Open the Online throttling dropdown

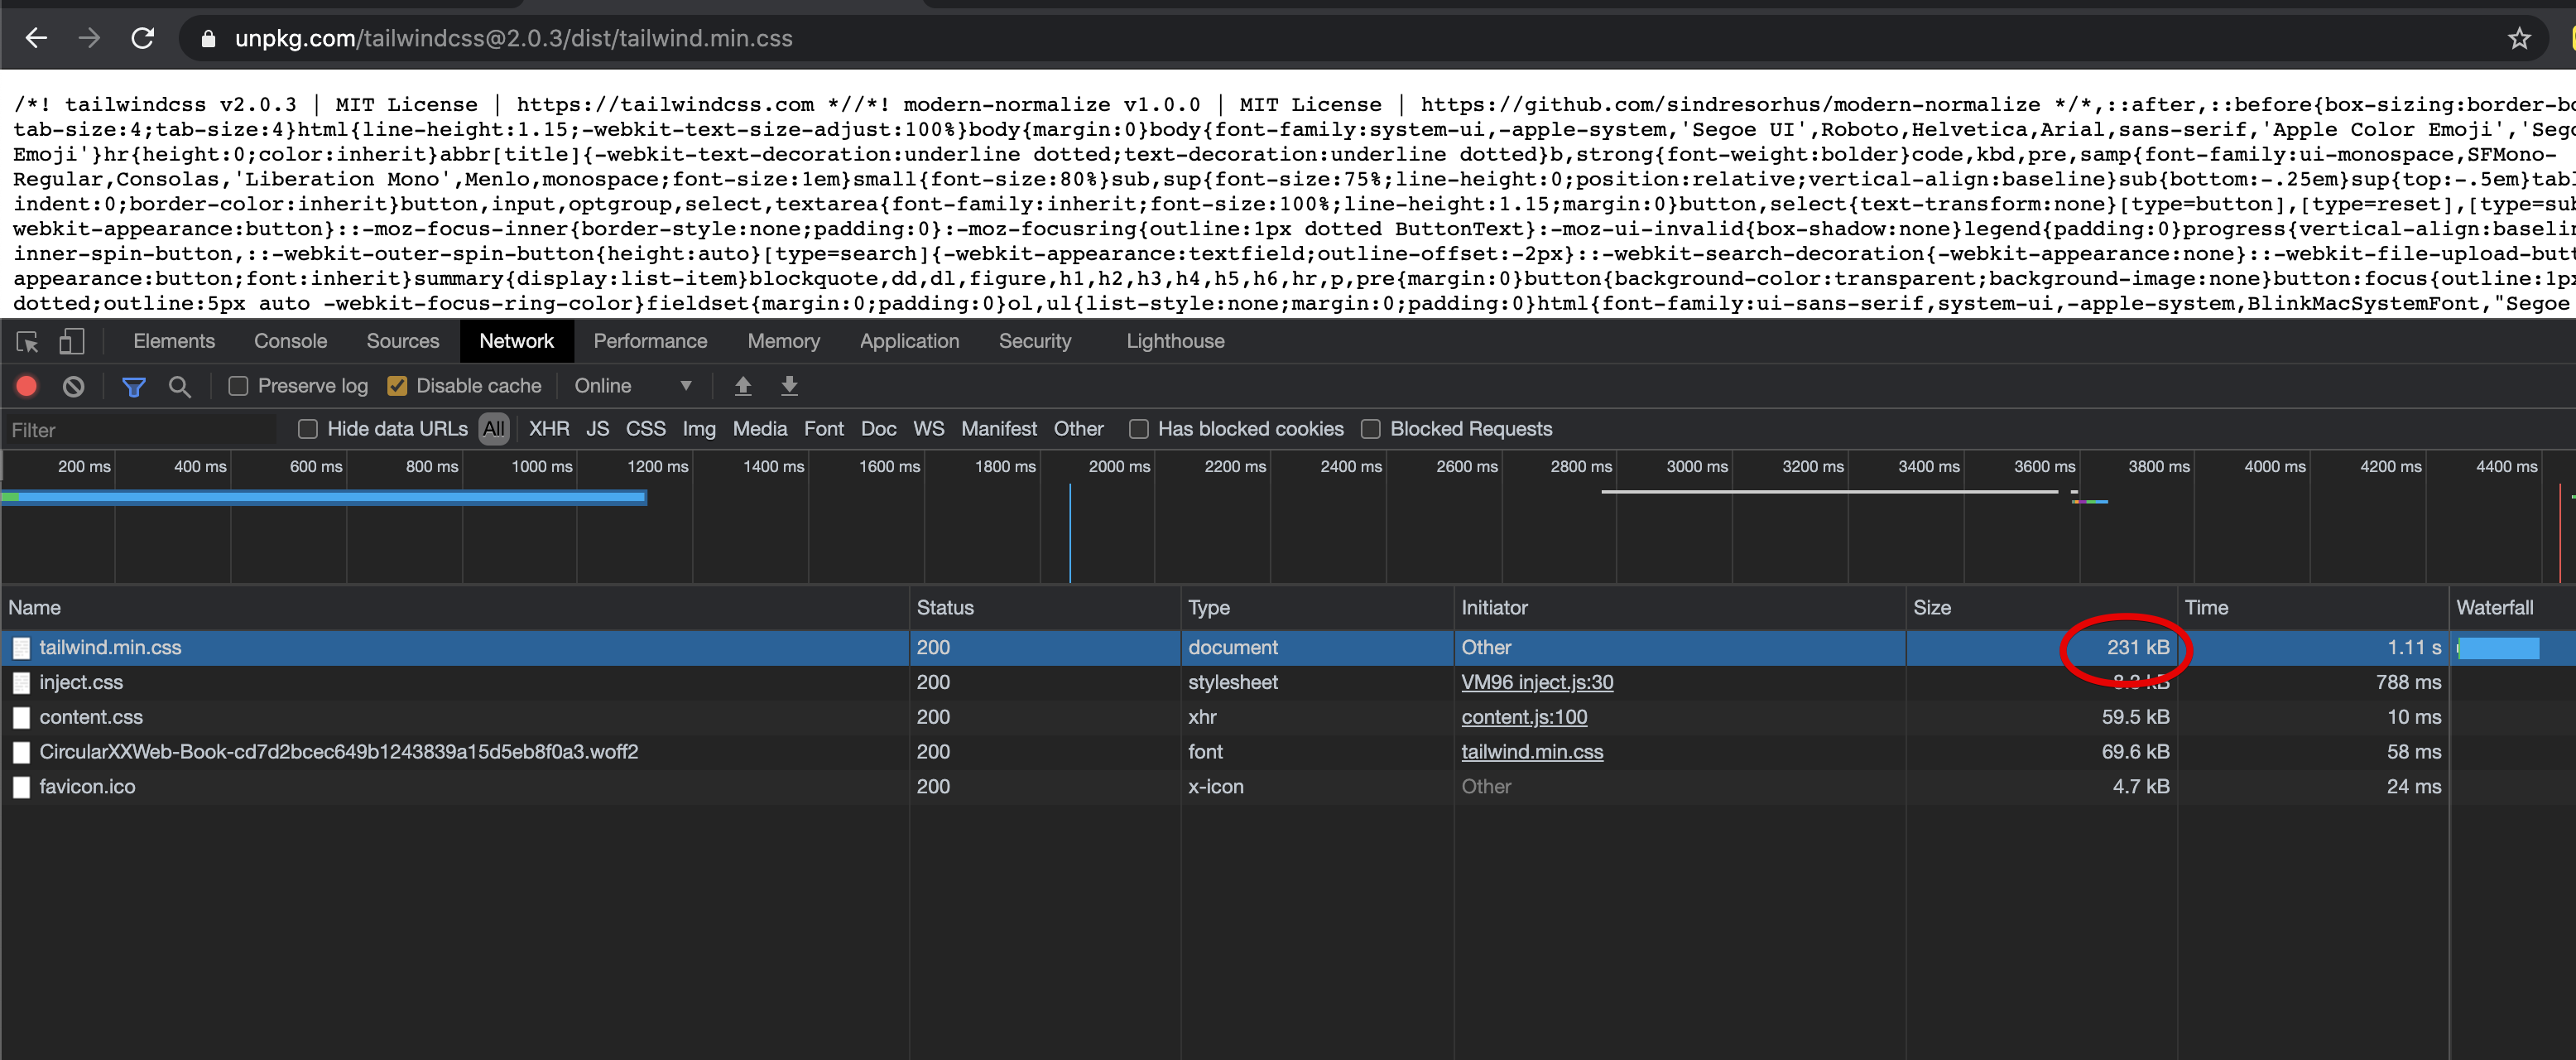coord(634,386)
